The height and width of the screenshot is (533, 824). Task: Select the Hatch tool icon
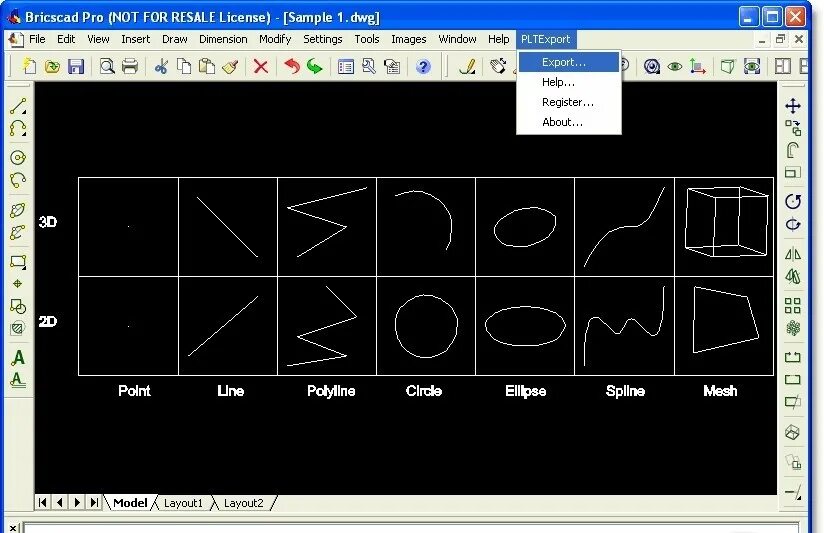tap(18, 329)
